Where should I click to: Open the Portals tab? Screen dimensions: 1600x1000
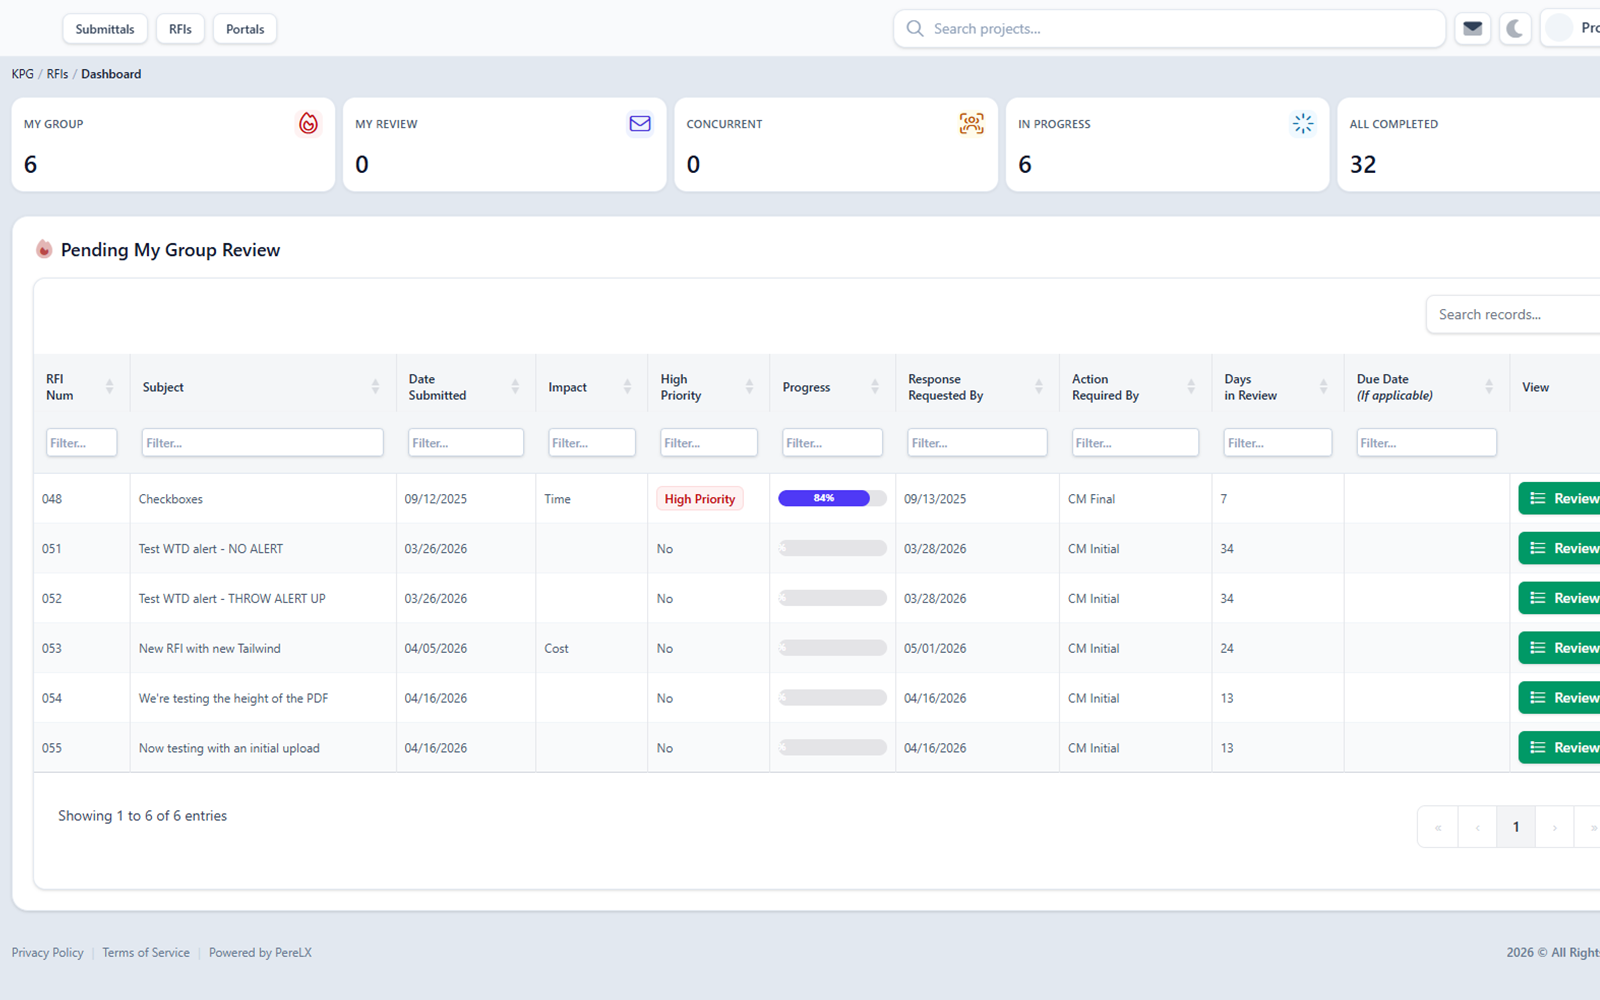coord(245,29)
